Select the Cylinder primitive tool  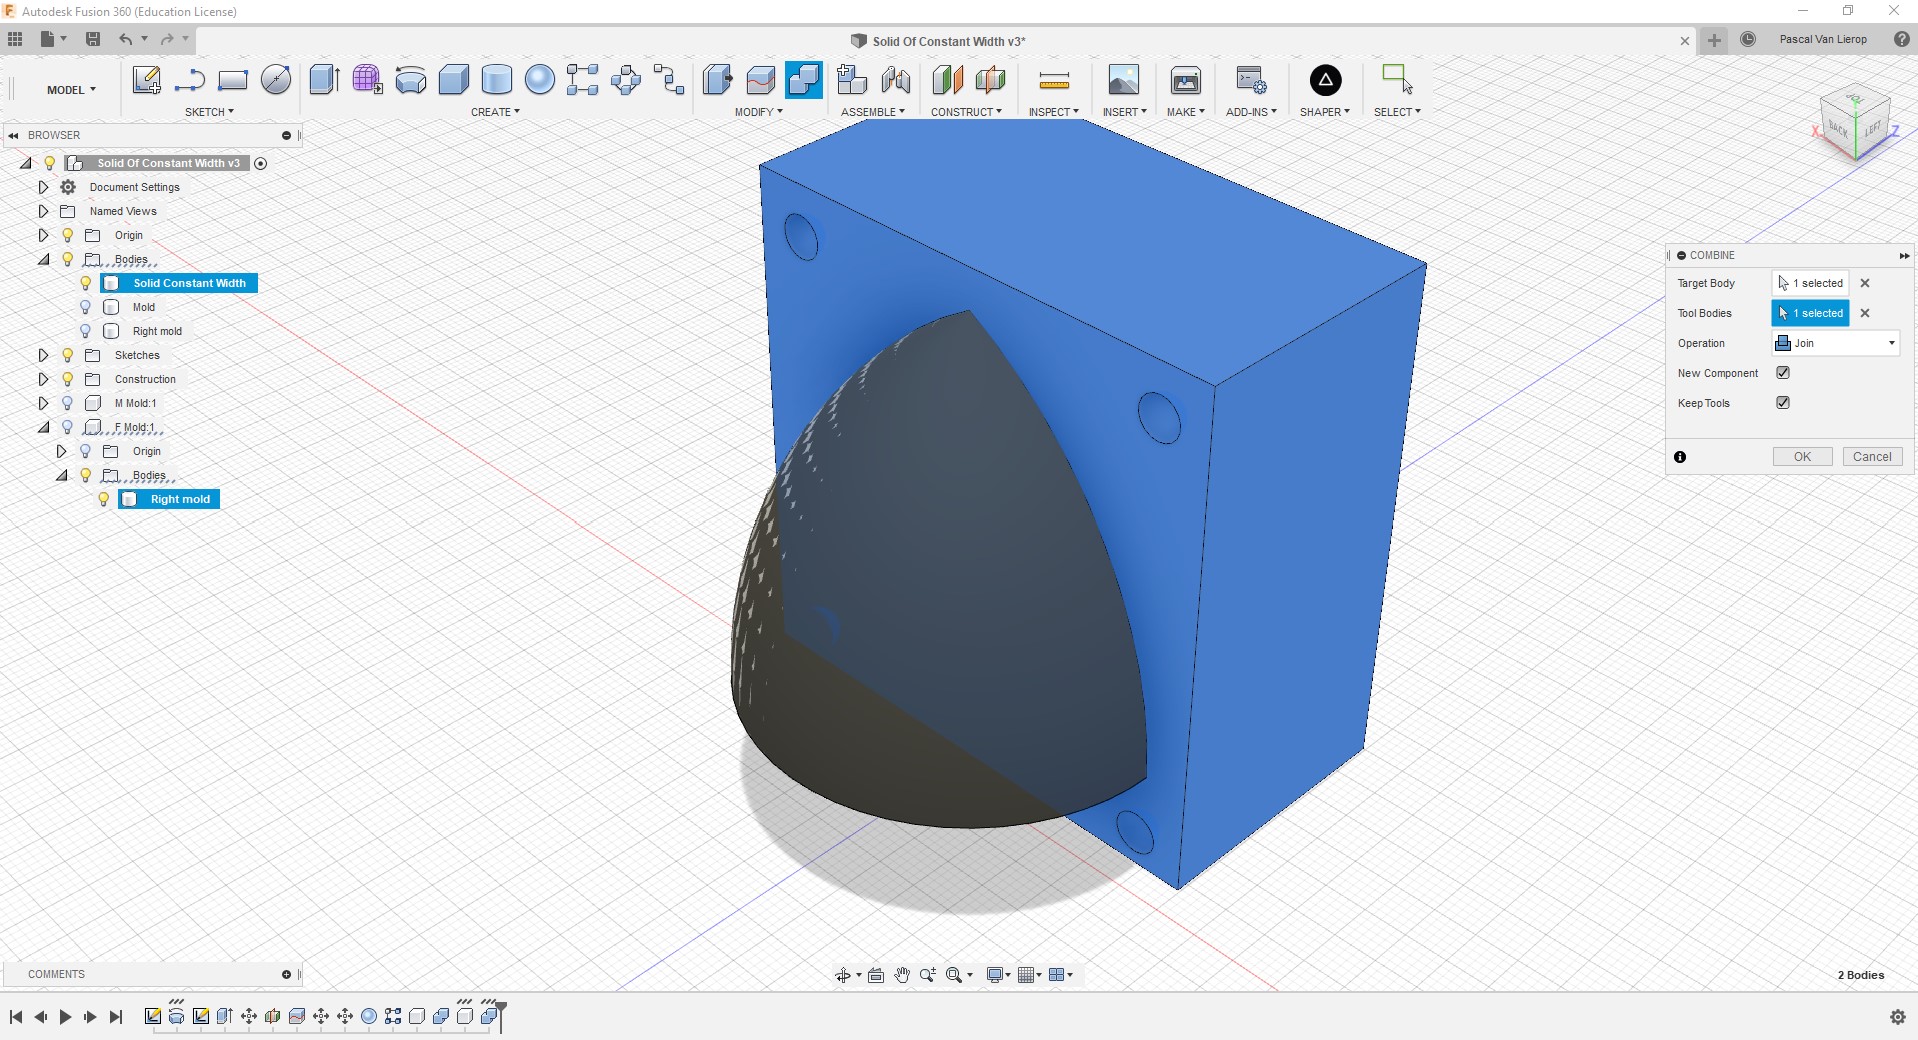click(497, 80)
